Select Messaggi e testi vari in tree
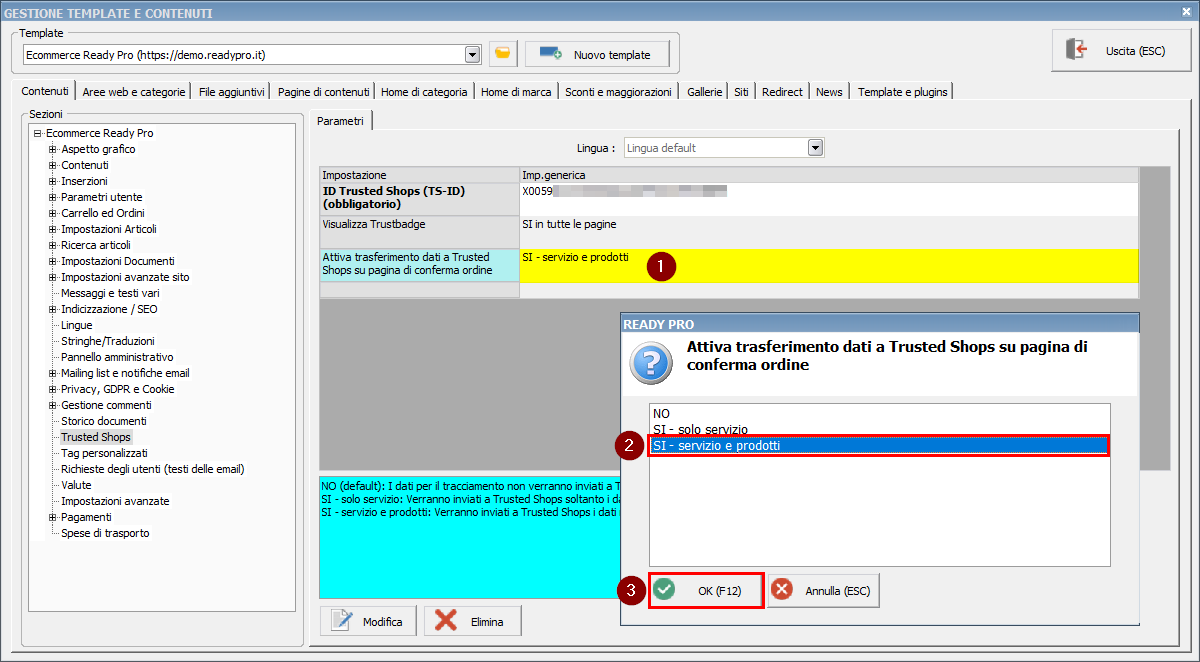This screenshot has height=662, width=1200. point(110,293)
